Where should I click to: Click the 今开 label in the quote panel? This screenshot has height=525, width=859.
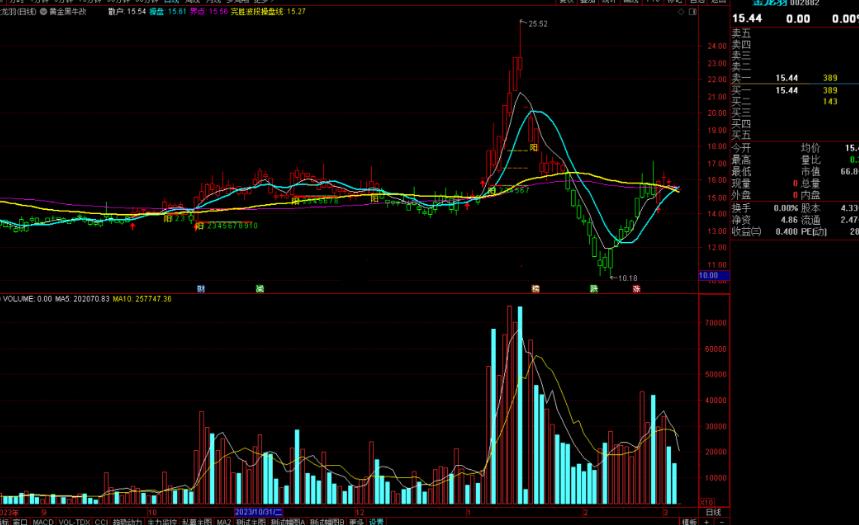coord(741,148)
